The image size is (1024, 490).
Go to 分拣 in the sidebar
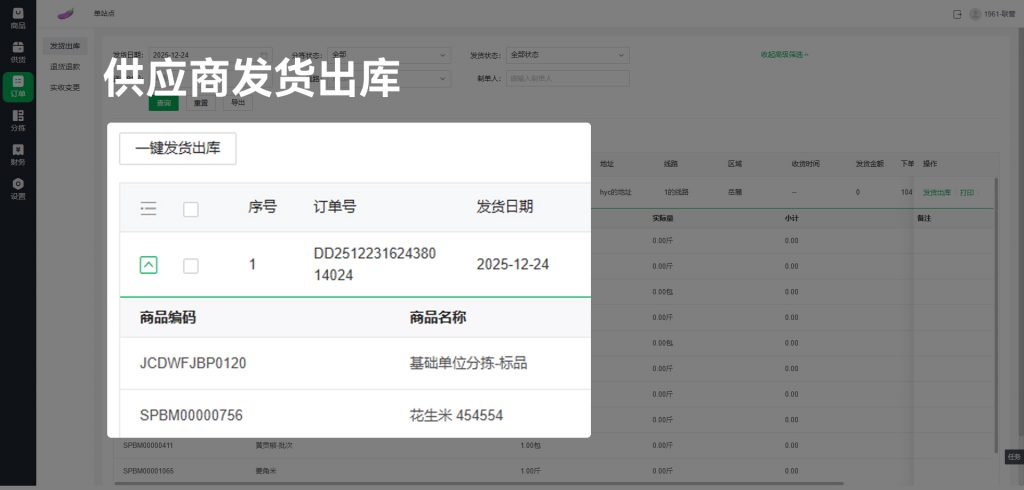pos(18,120)
